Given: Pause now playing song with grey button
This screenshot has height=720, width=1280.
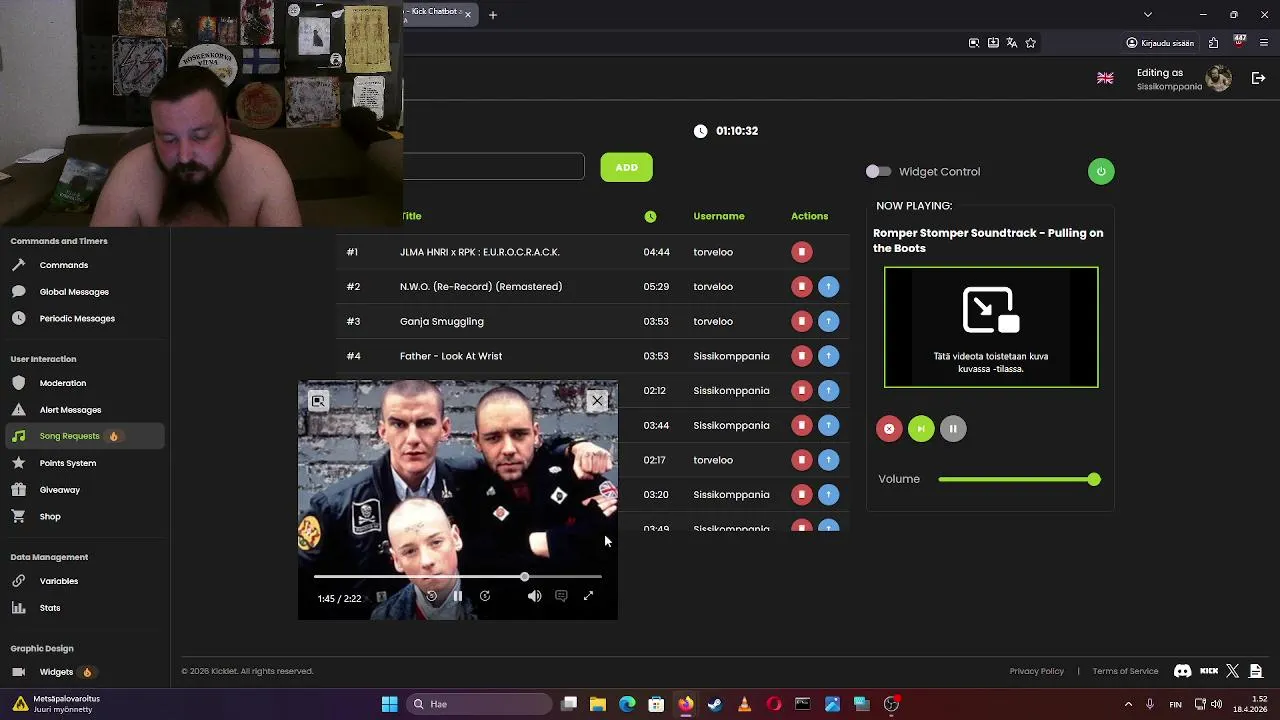Looking at the screenshot, I should [x=953, y=429].
